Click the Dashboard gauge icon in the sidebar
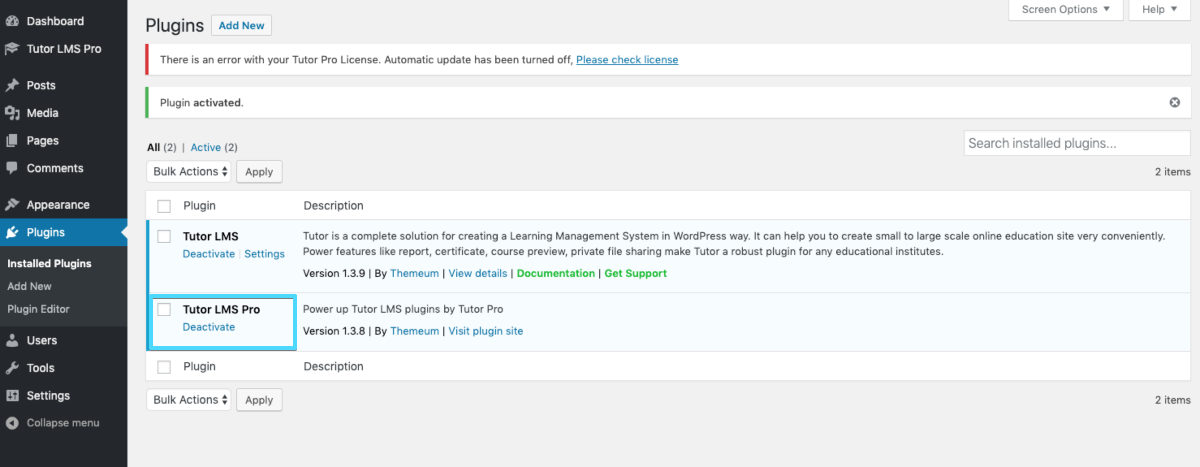Screen dimensions: 1200x467 (x=12, y=21)
